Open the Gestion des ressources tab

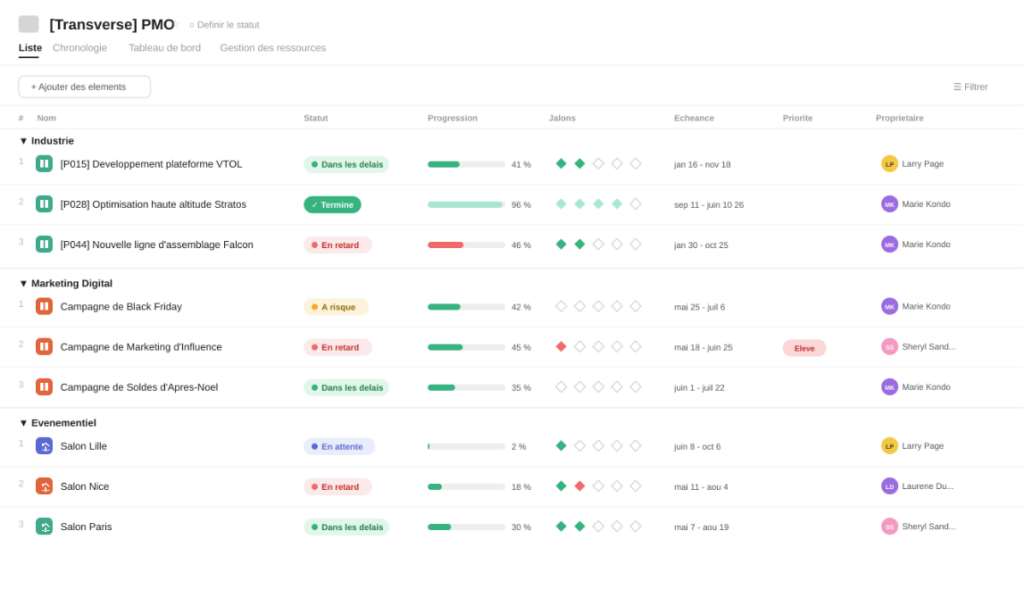(x=272, y=48)
